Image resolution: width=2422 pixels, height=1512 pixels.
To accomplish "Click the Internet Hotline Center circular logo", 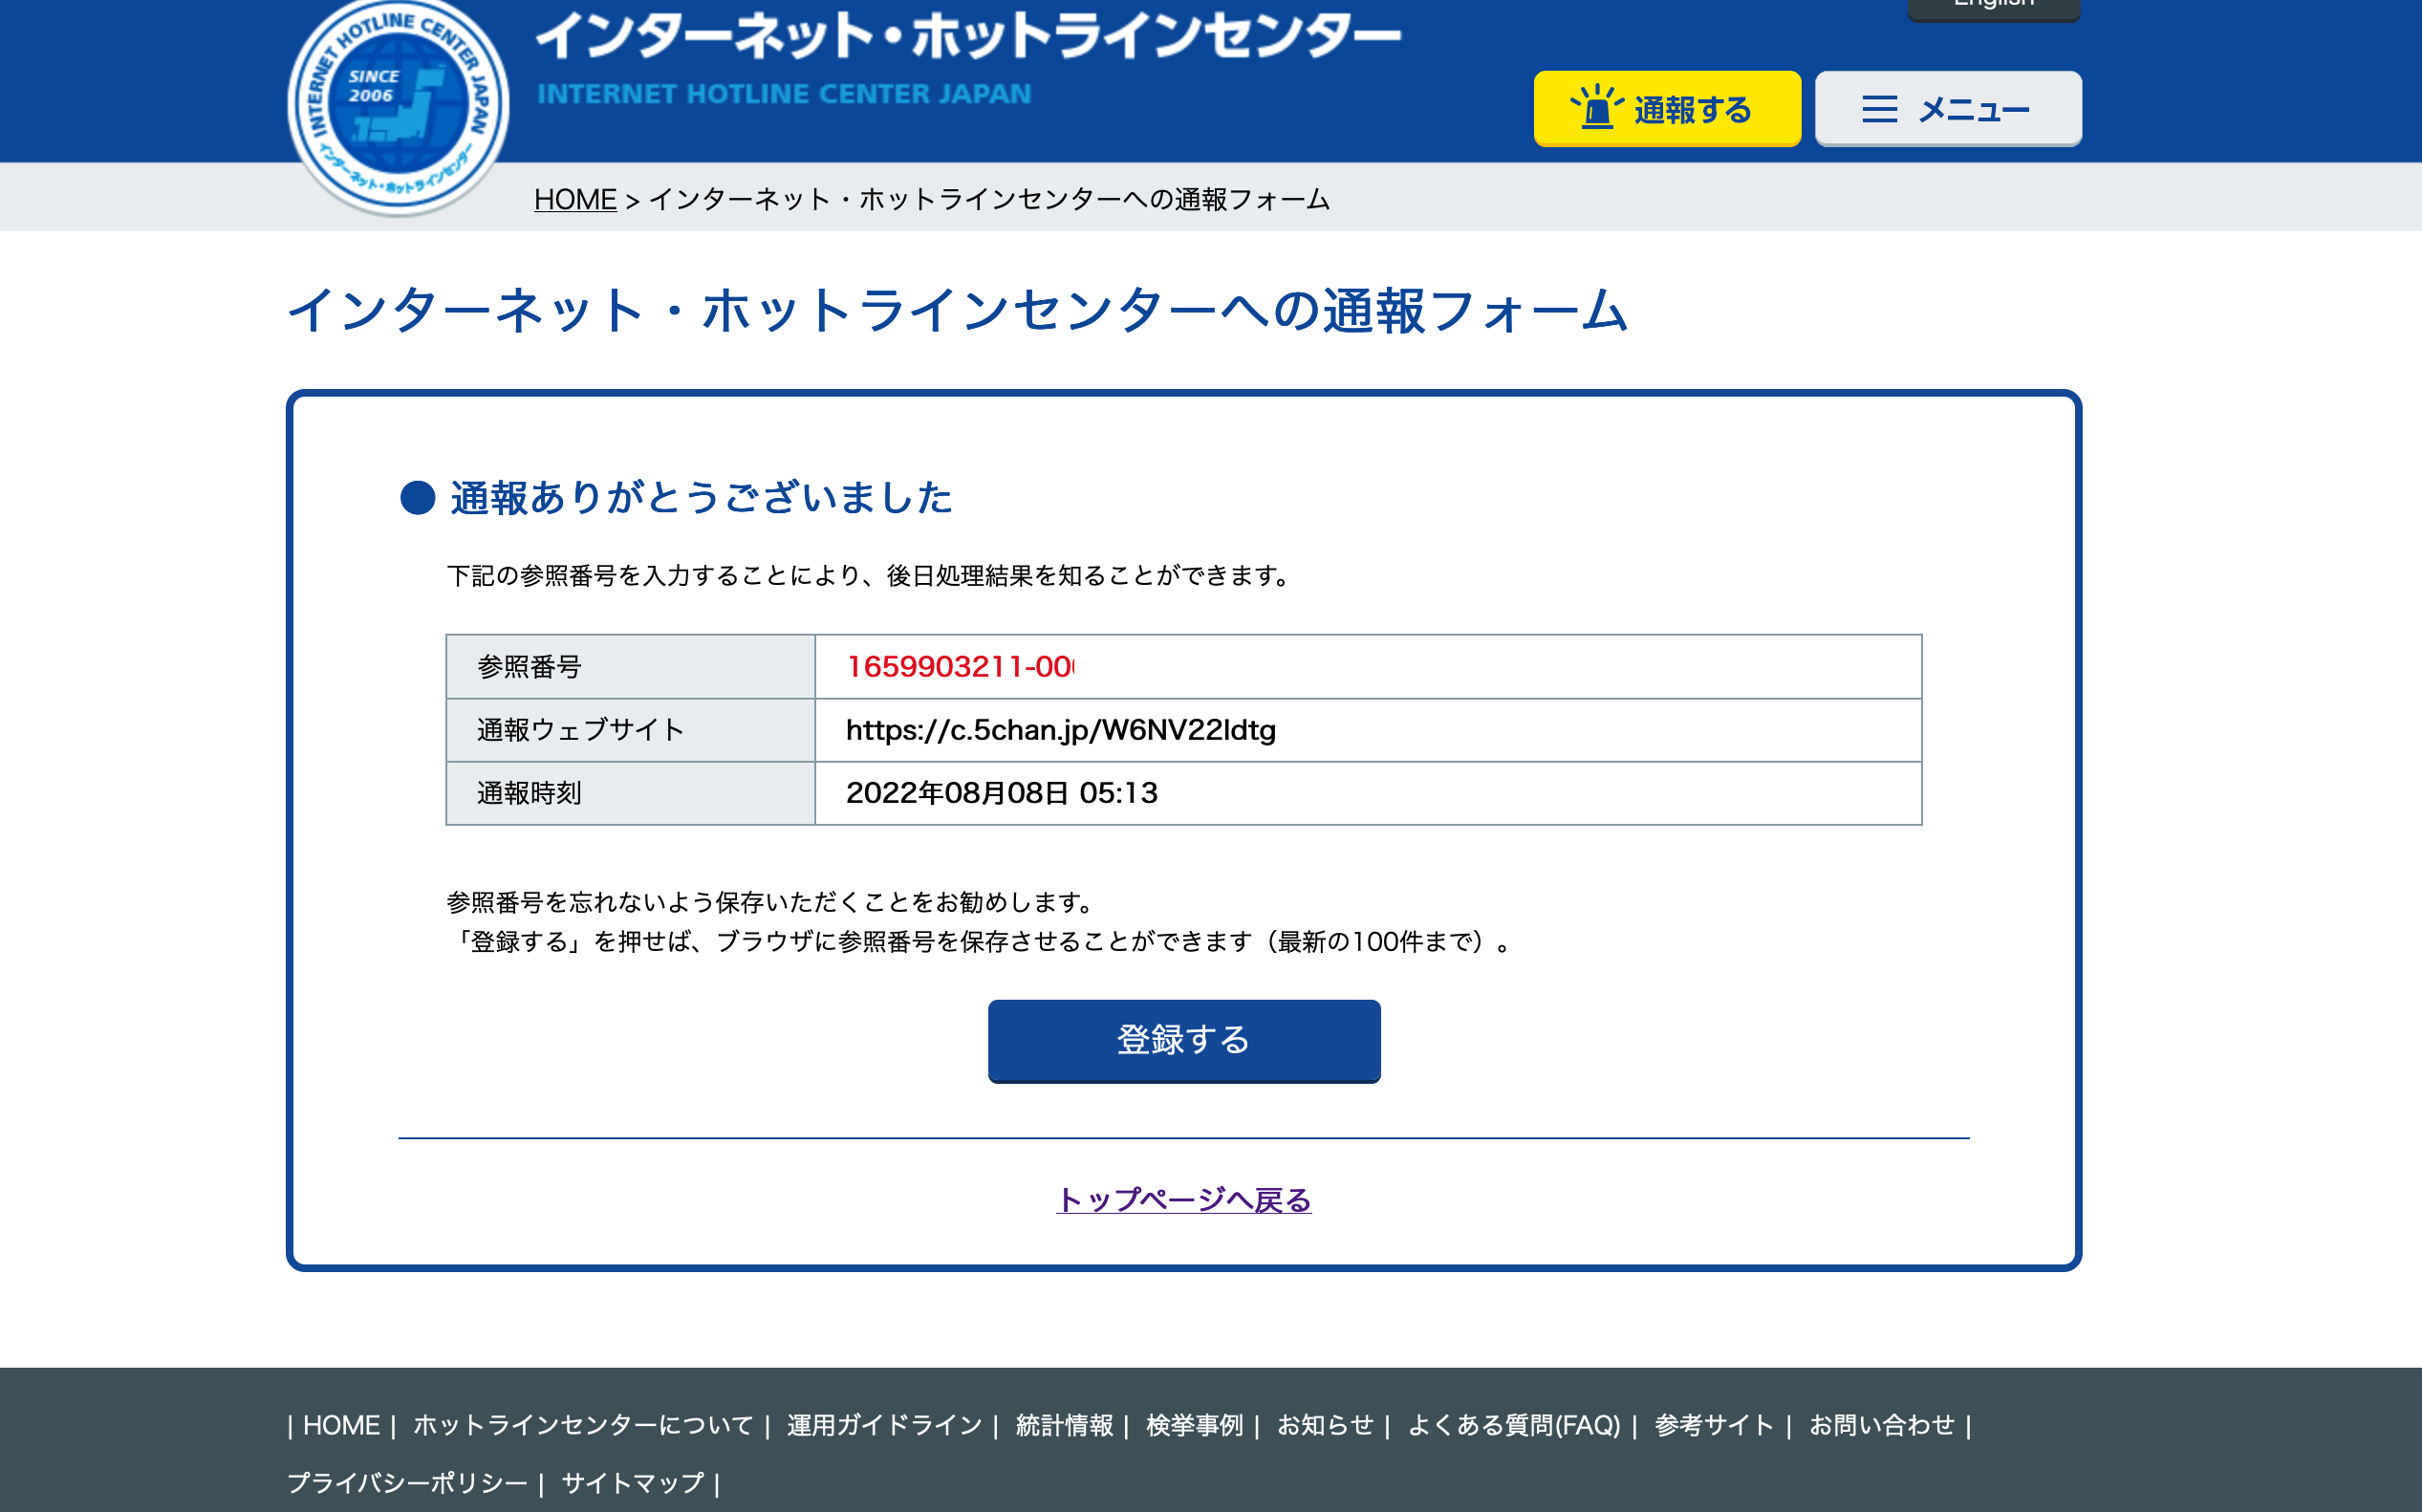I will pos(398,105).
